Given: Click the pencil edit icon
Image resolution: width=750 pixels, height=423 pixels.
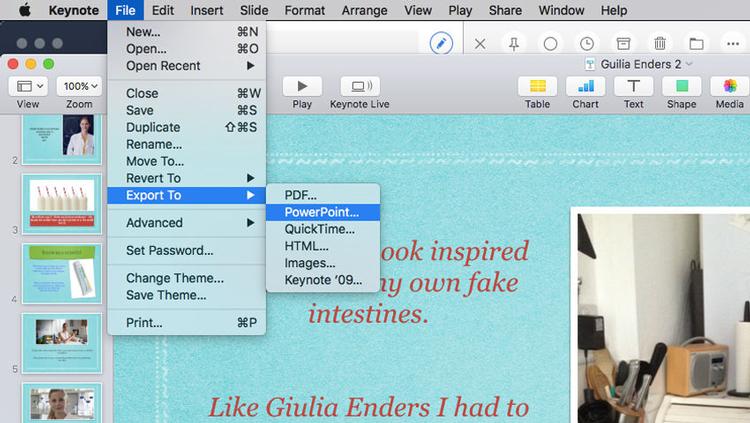Looking at the screenshot, I should tap(441, 44).
